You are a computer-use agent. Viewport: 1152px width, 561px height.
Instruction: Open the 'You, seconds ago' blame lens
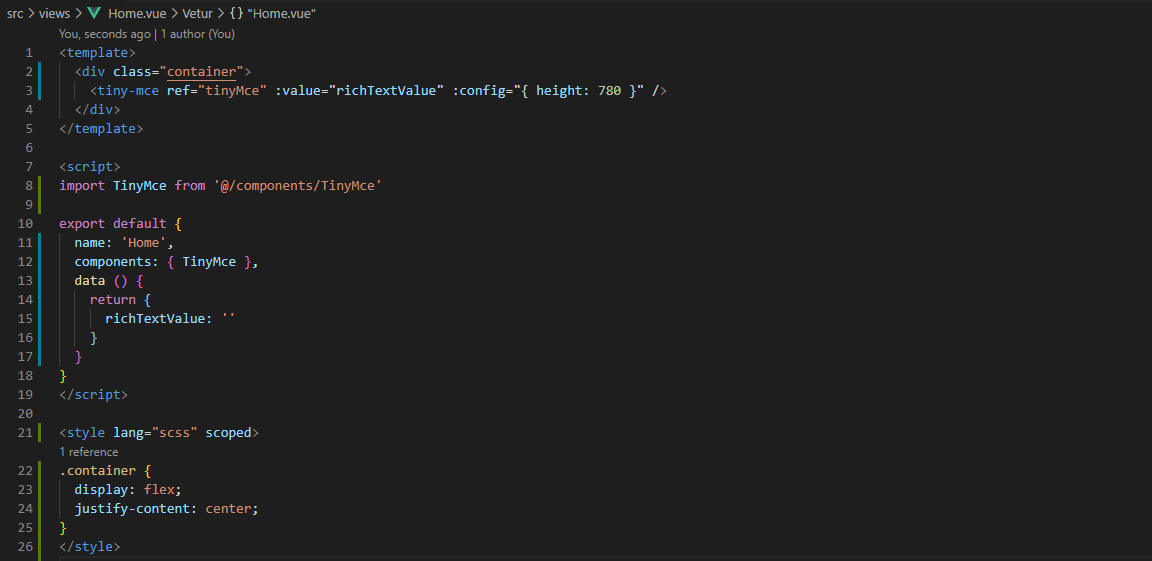(x=105, y=34)
